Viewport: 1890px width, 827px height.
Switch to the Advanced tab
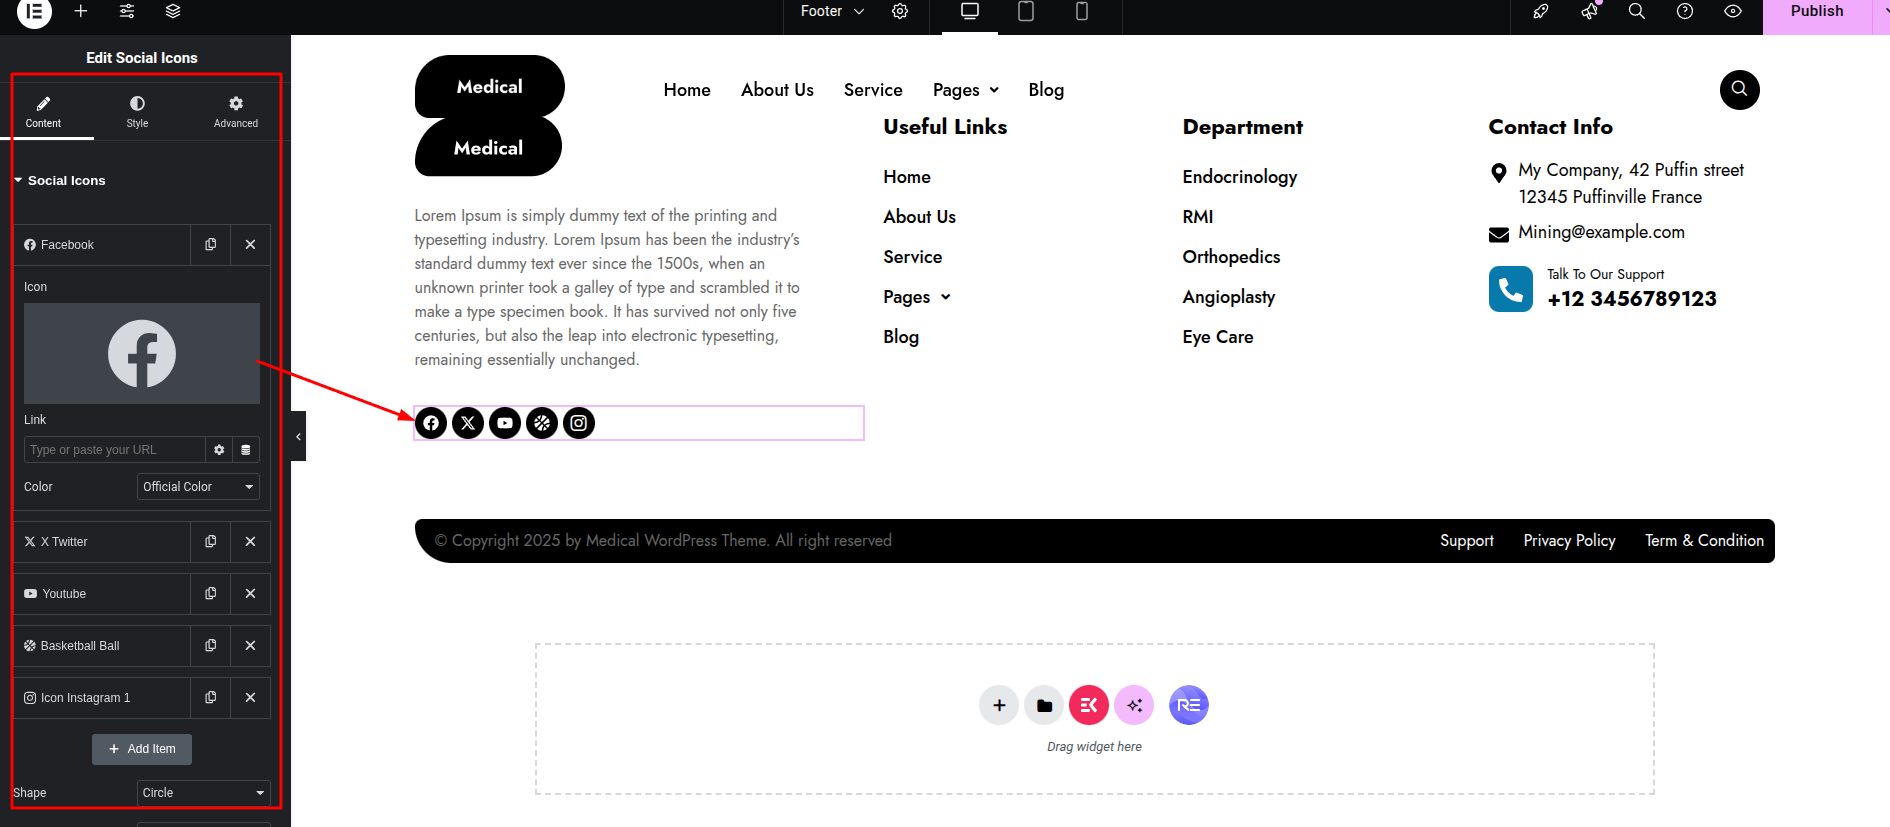pyautogui.click(x=236, y=111)
